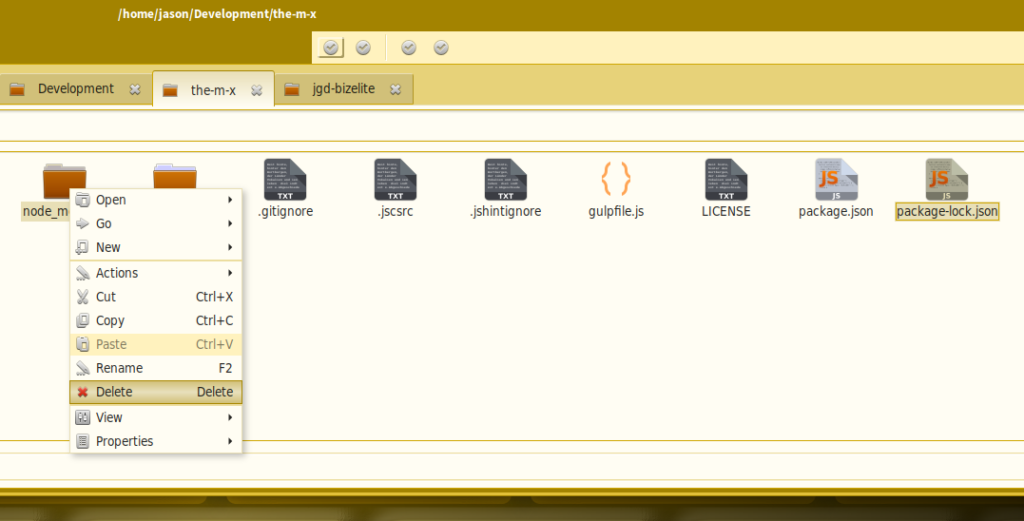1024x521 pixels.
Task: Switch to the the-m-x tab
Action: point(214,89)
